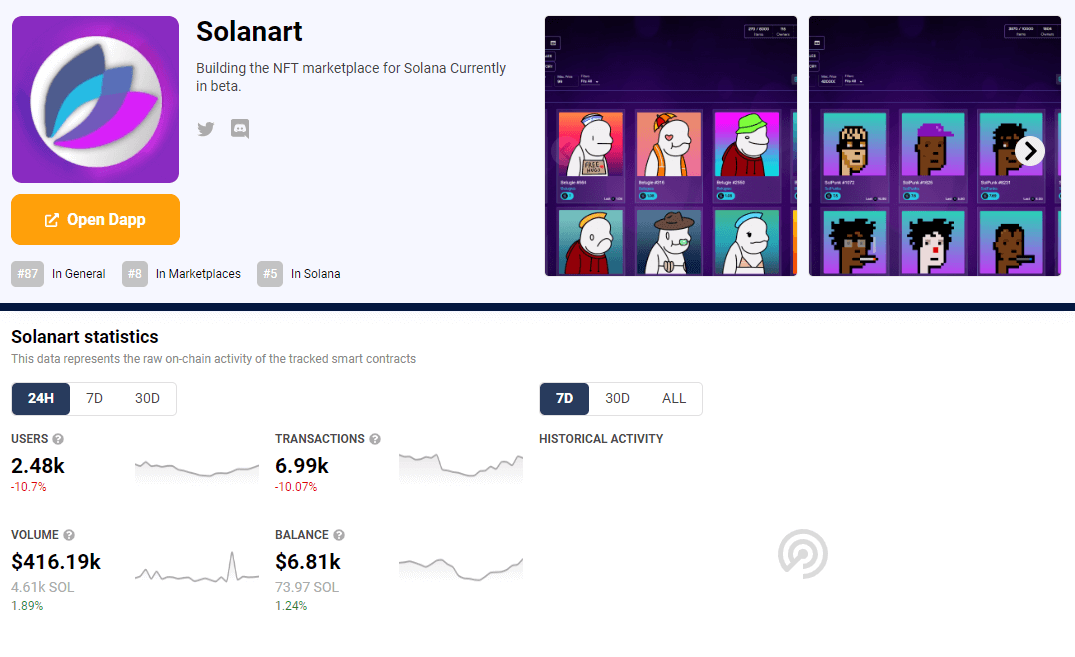The image size is (1075, 657).
Task: Click the BALANCE help icon
Action: (338, 534)
